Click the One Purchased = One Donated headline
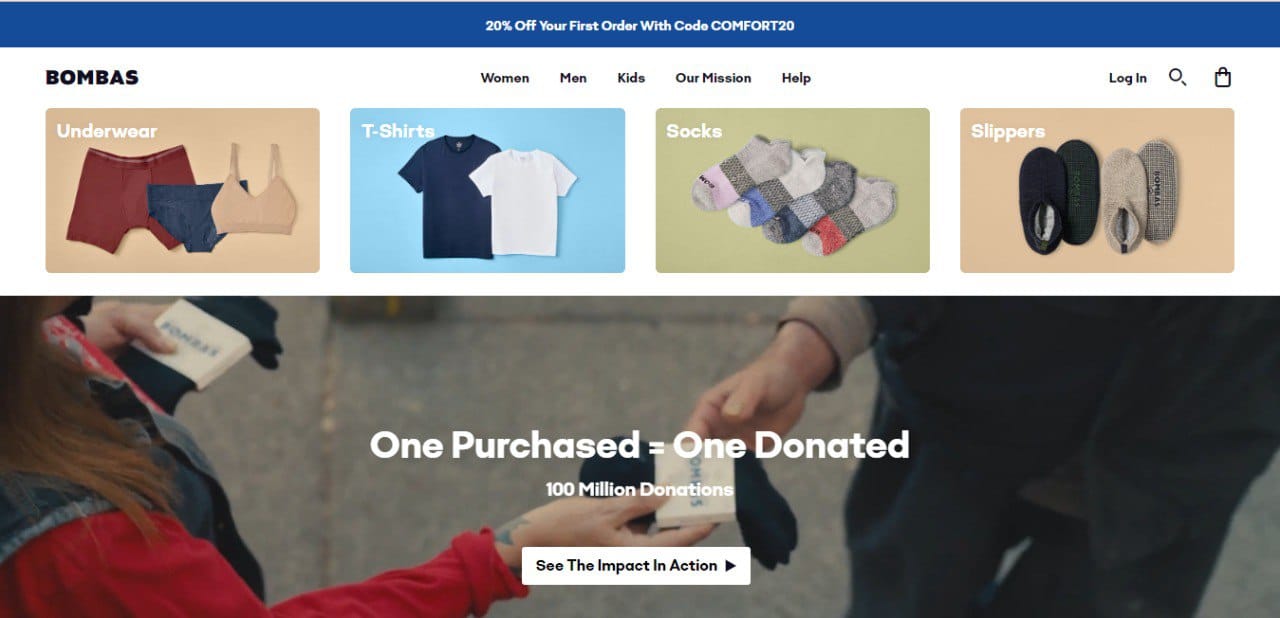1280x618 pixels. (x=640, y=445)
